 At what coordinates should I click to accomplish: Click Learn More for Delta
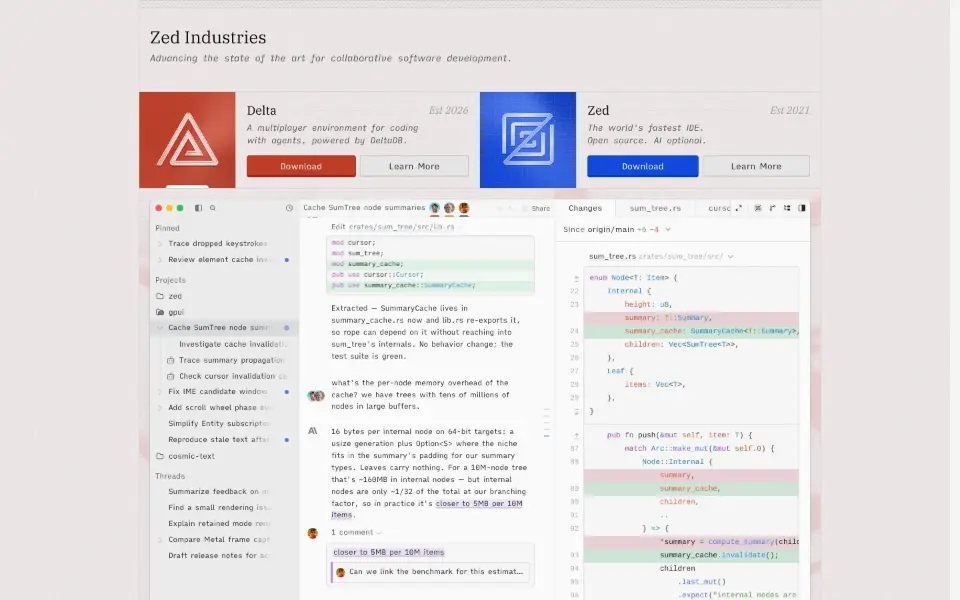coord(414,166)
